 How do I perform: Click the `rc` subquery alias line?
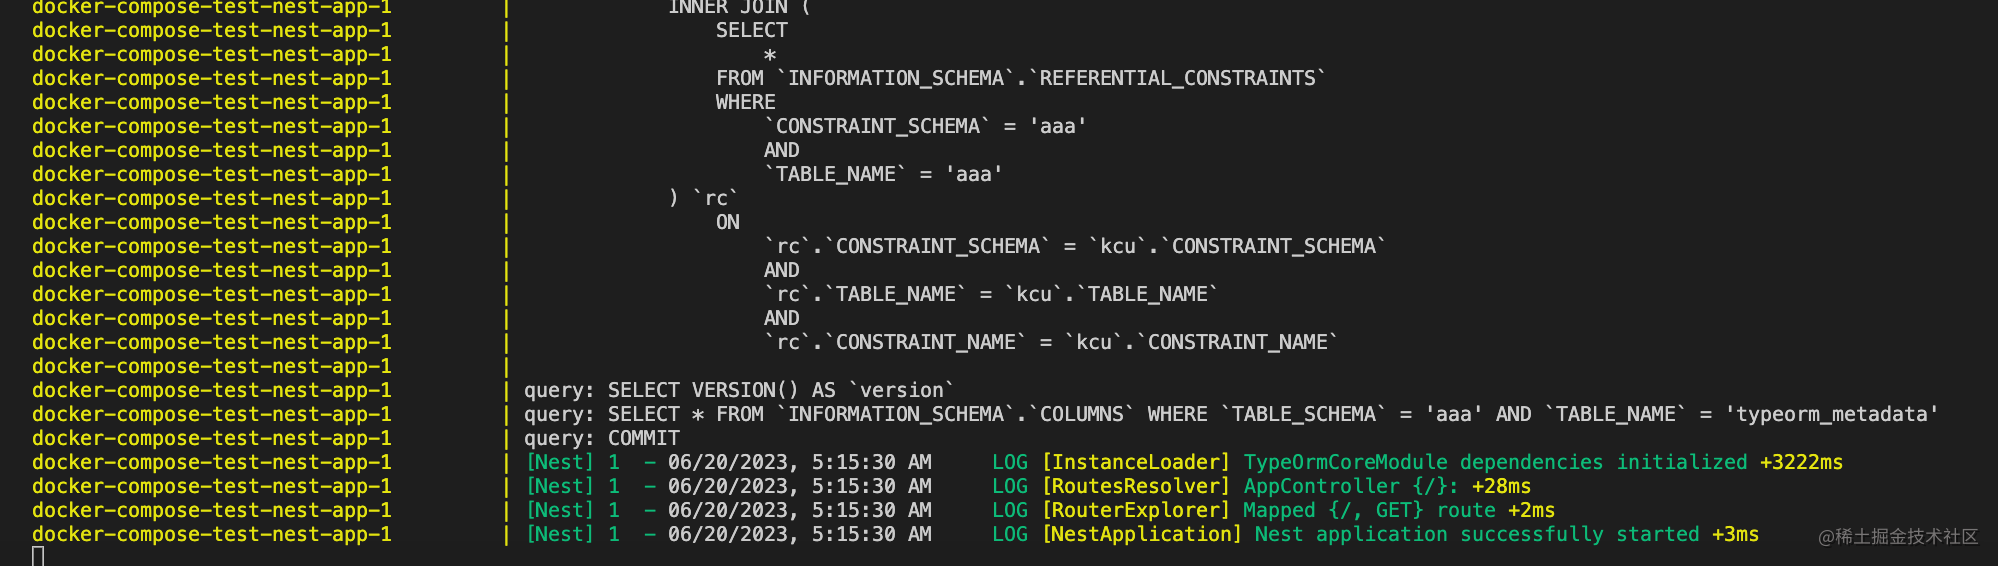(704, 198)
